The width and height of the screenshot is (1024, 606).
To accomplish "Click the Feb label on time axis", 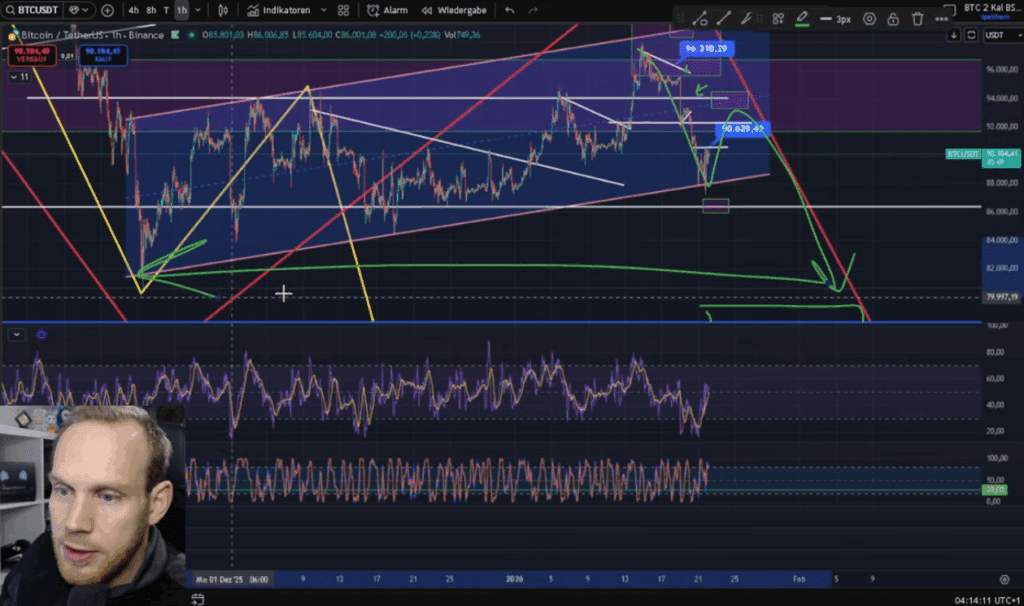I will tap(799, 579).
